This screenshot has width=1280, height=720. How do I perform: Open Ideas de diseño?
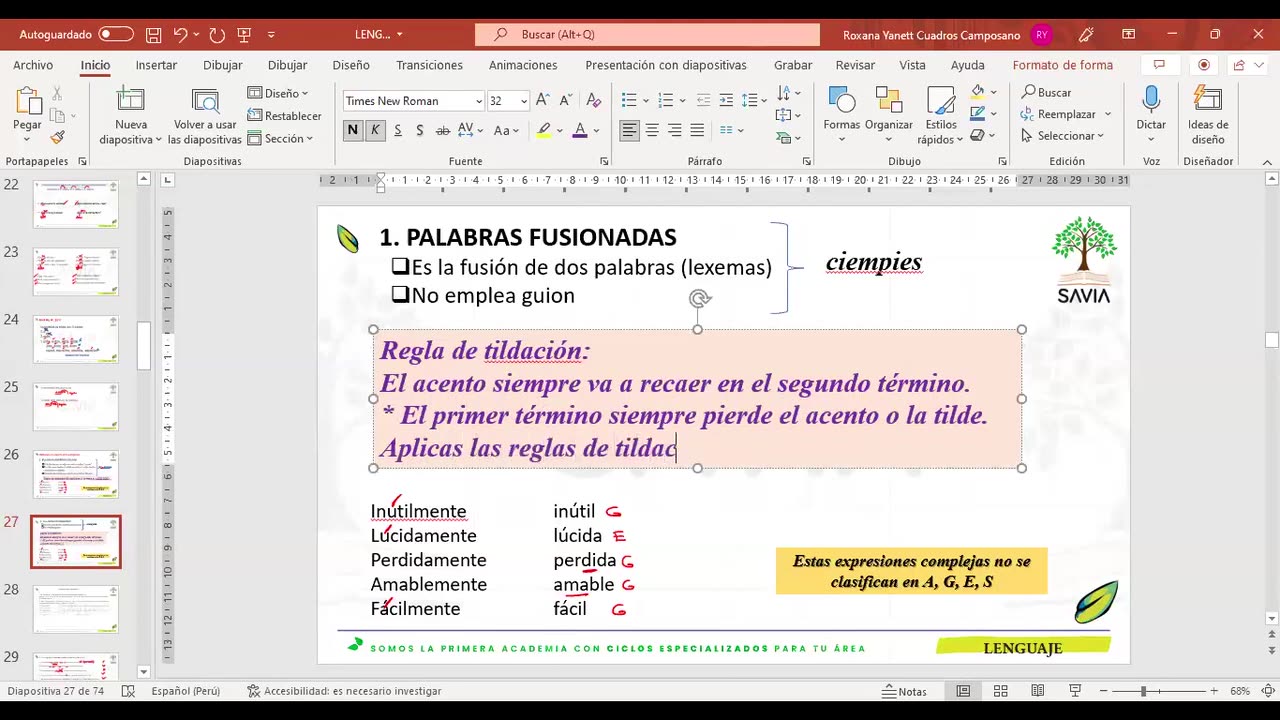click(x=1208, y=116)
